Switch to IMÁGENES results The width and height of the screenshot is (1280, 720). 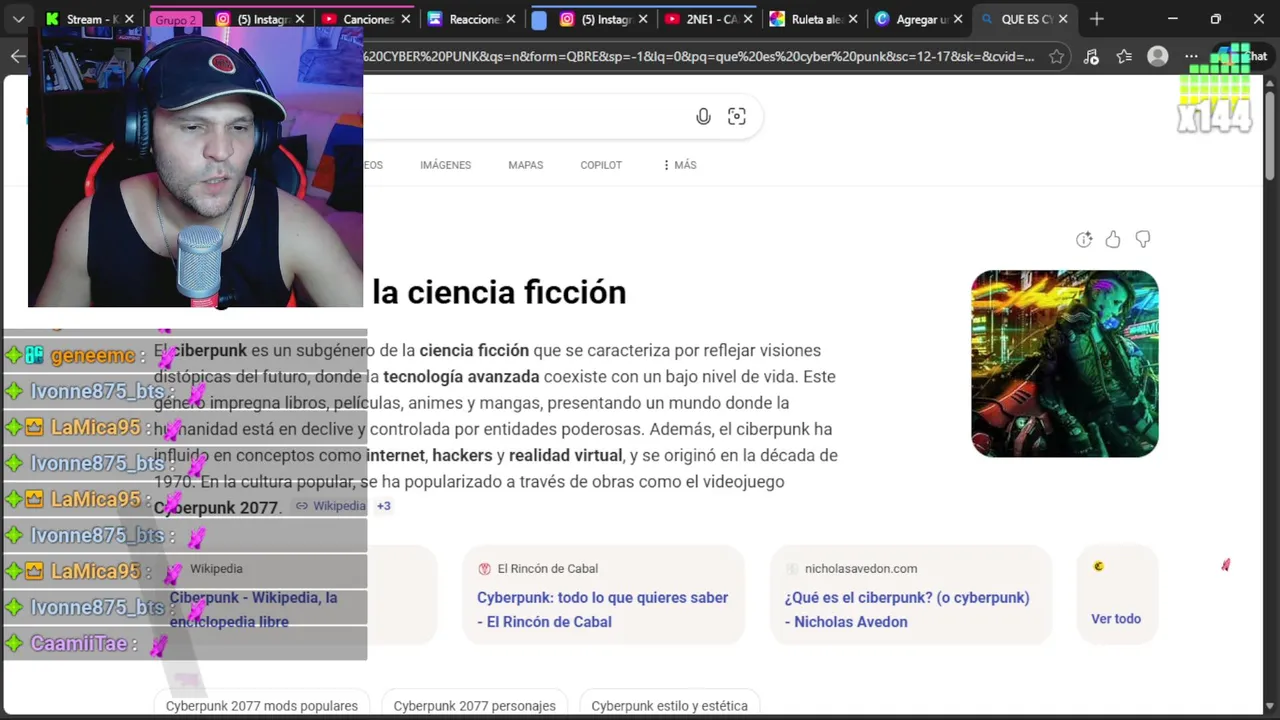tap(445, 165)
